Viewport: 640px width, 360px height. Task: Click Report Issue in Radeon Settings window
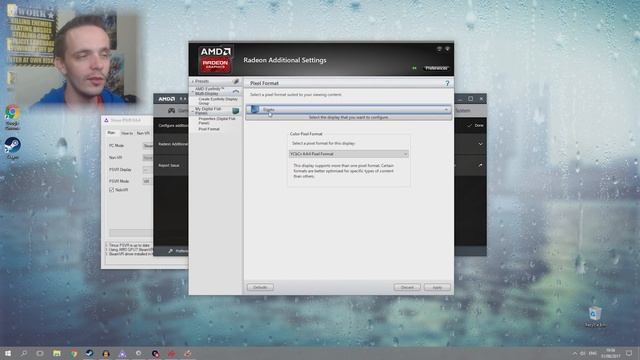[x=169, y=165]
